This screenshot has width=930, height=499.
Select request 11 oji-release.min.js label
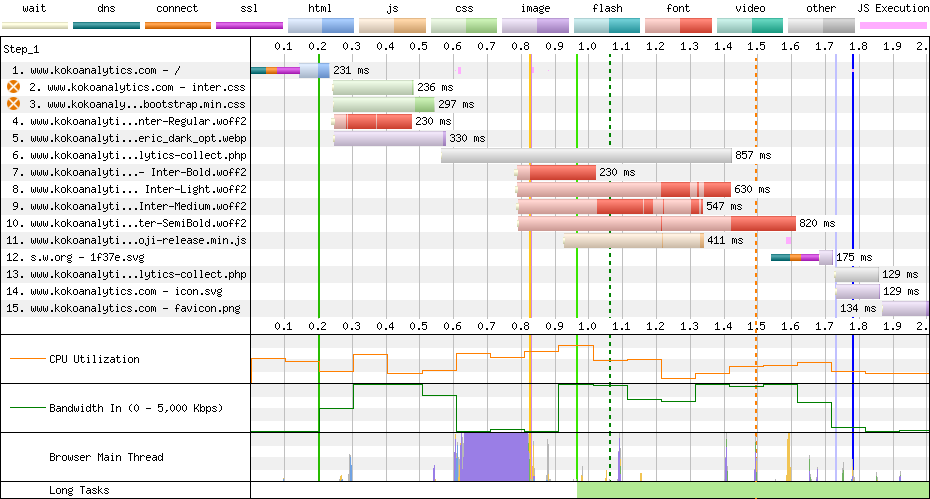(126, 240)
